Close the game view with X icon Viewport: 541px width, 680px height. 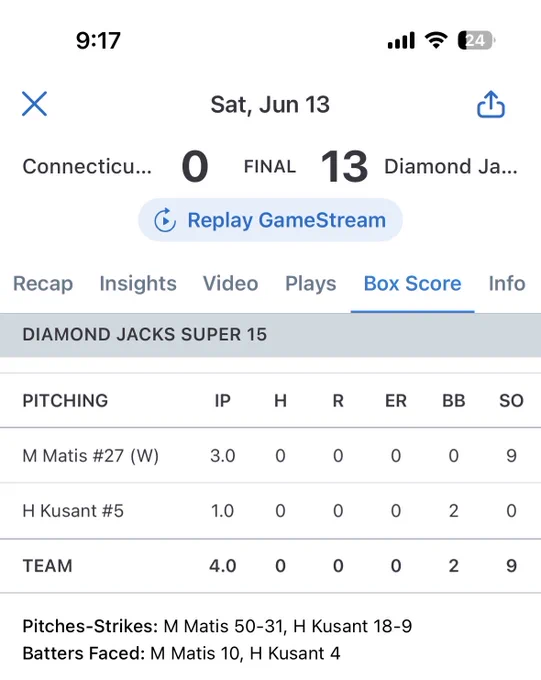click(34, 104)
